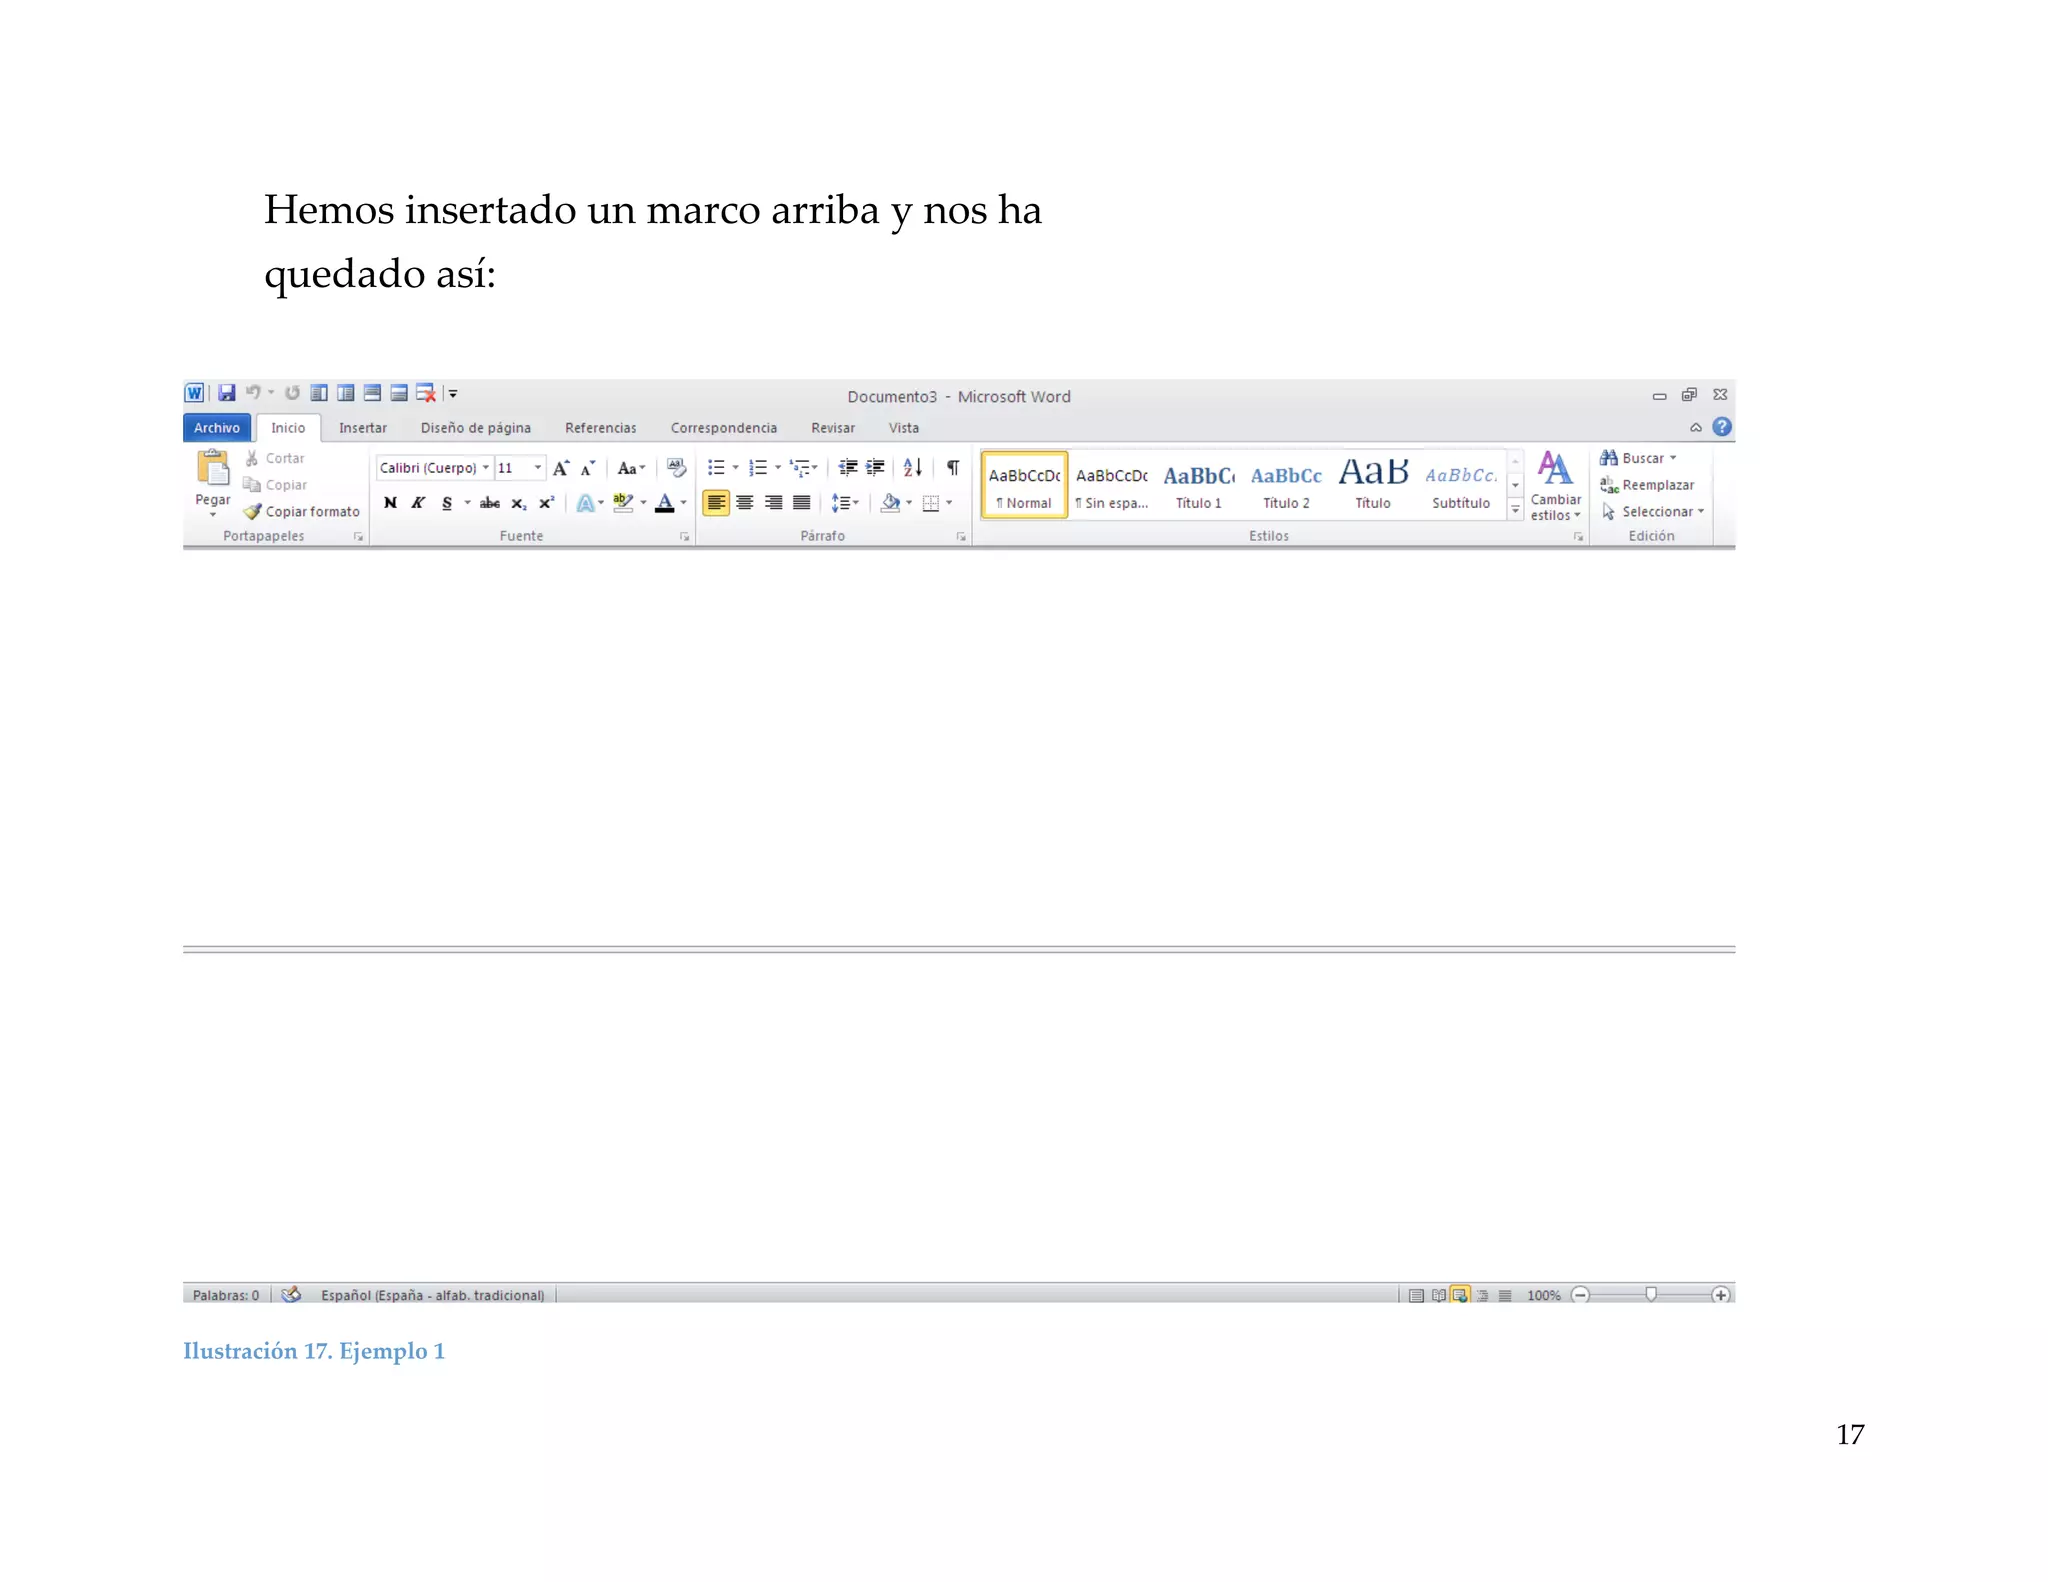This screenshot has width=2048, height=1582.
Task: Click the Bold (N) formatting icon
Action: click(x=390, y=503)
